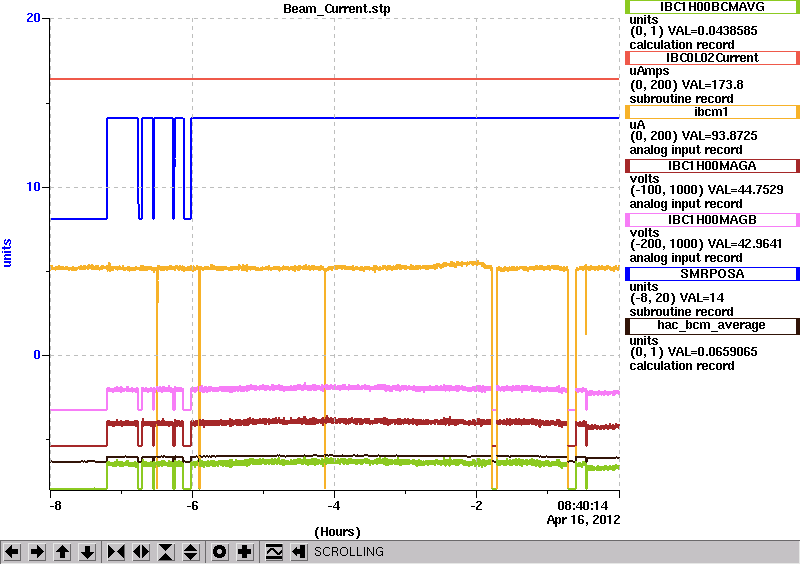Click the '(Hours)' x-axis title
Viewport: 800px width, 564px height.
click(337, 532)
